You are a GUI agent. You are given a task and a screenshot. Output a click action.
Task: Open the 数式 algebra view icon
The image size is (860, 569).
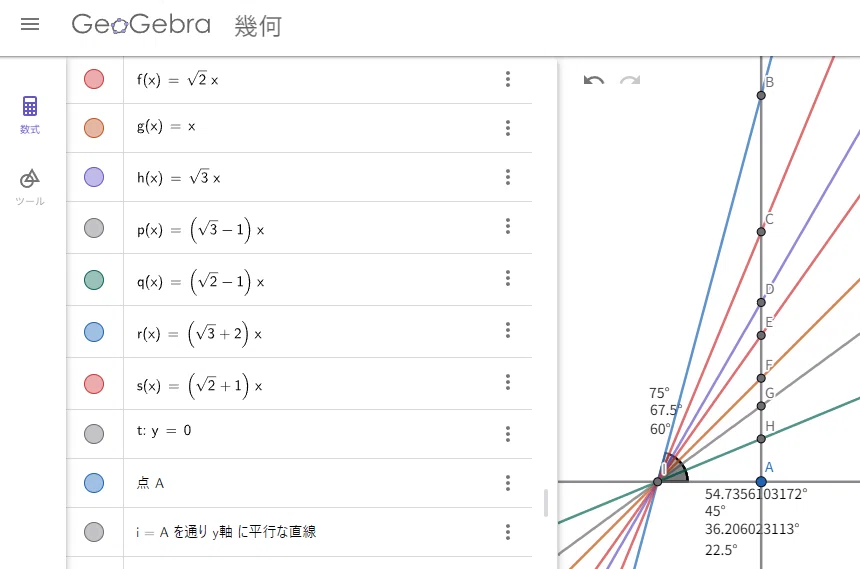point(30,114)
